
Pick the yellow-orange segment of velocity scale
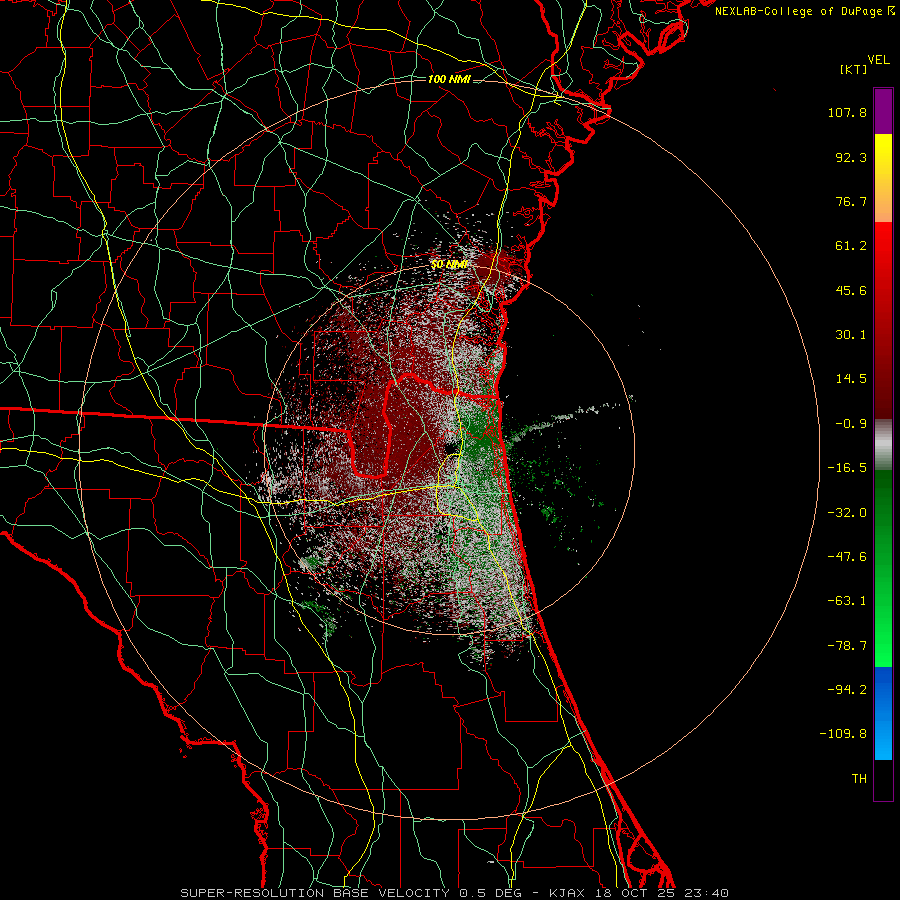coord(883,178)
